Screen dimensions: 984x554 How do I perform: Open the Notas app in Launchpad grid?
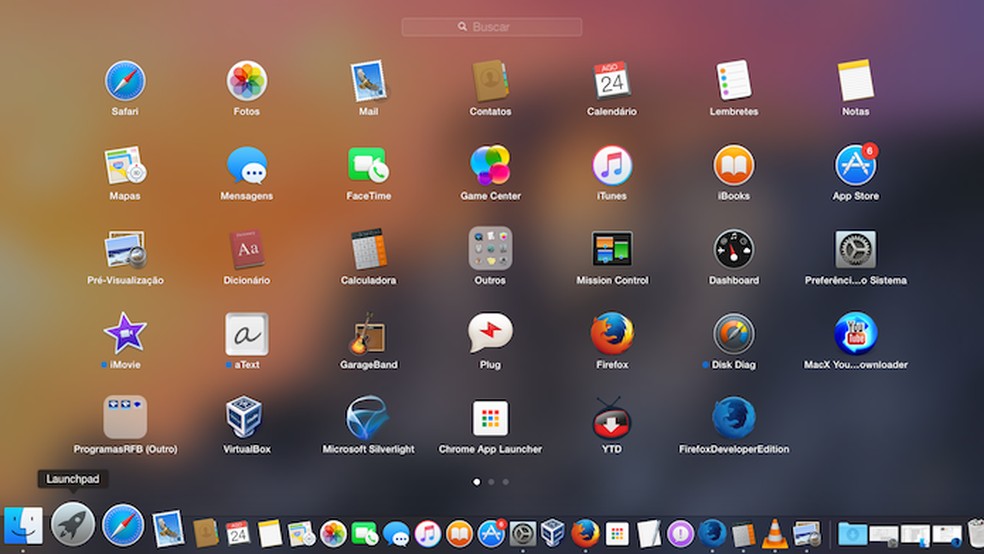[855, 81]
